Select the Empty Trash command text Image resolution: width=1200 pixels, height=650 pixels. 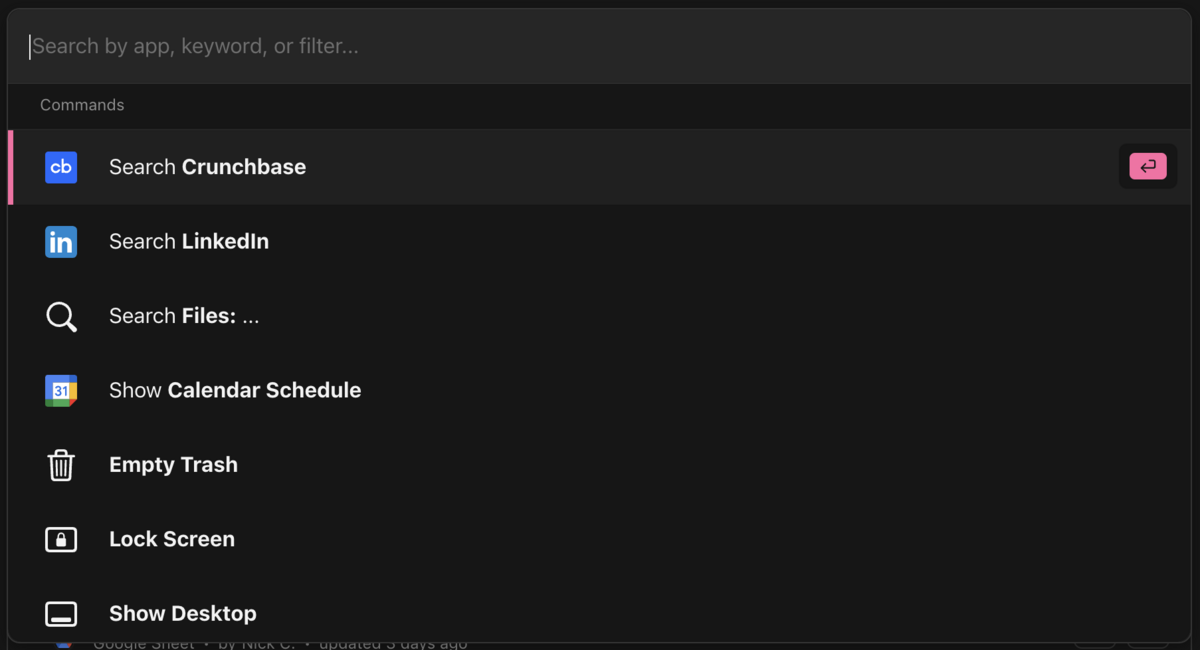tap(173, 465)
